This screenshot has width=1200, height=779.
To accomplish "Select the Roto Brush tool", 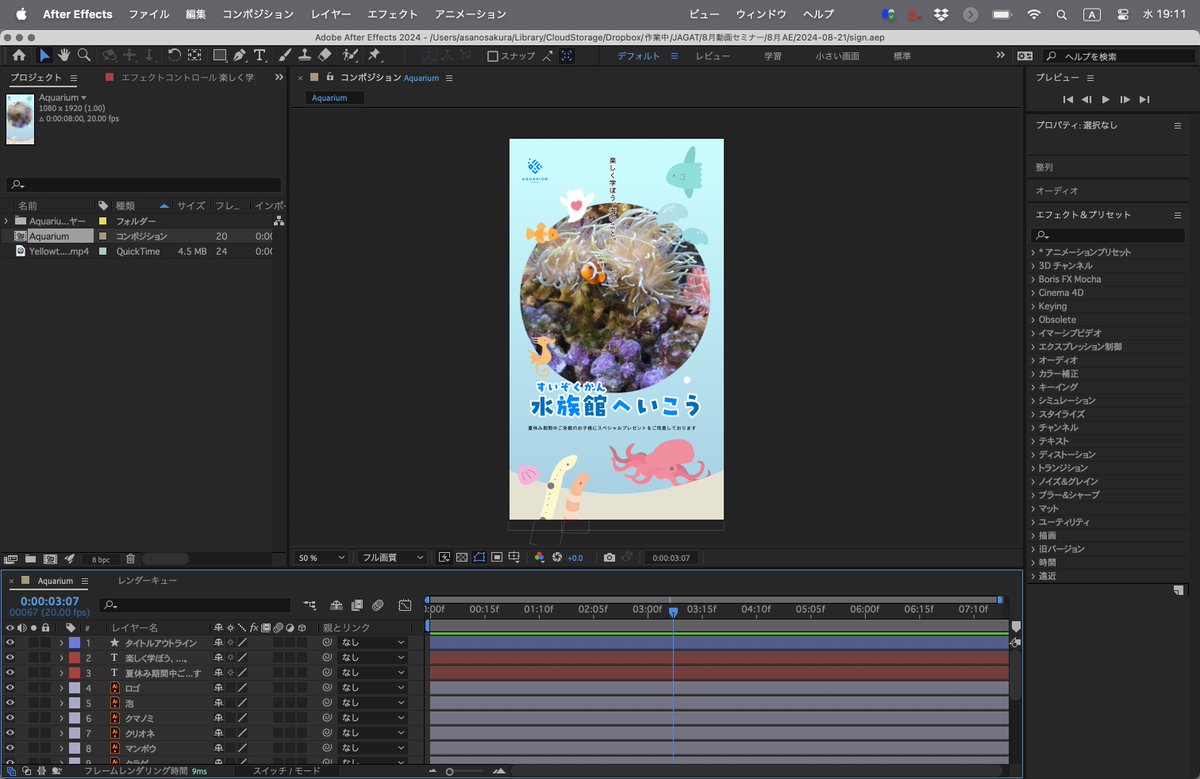I will click(x=349, y=56).
